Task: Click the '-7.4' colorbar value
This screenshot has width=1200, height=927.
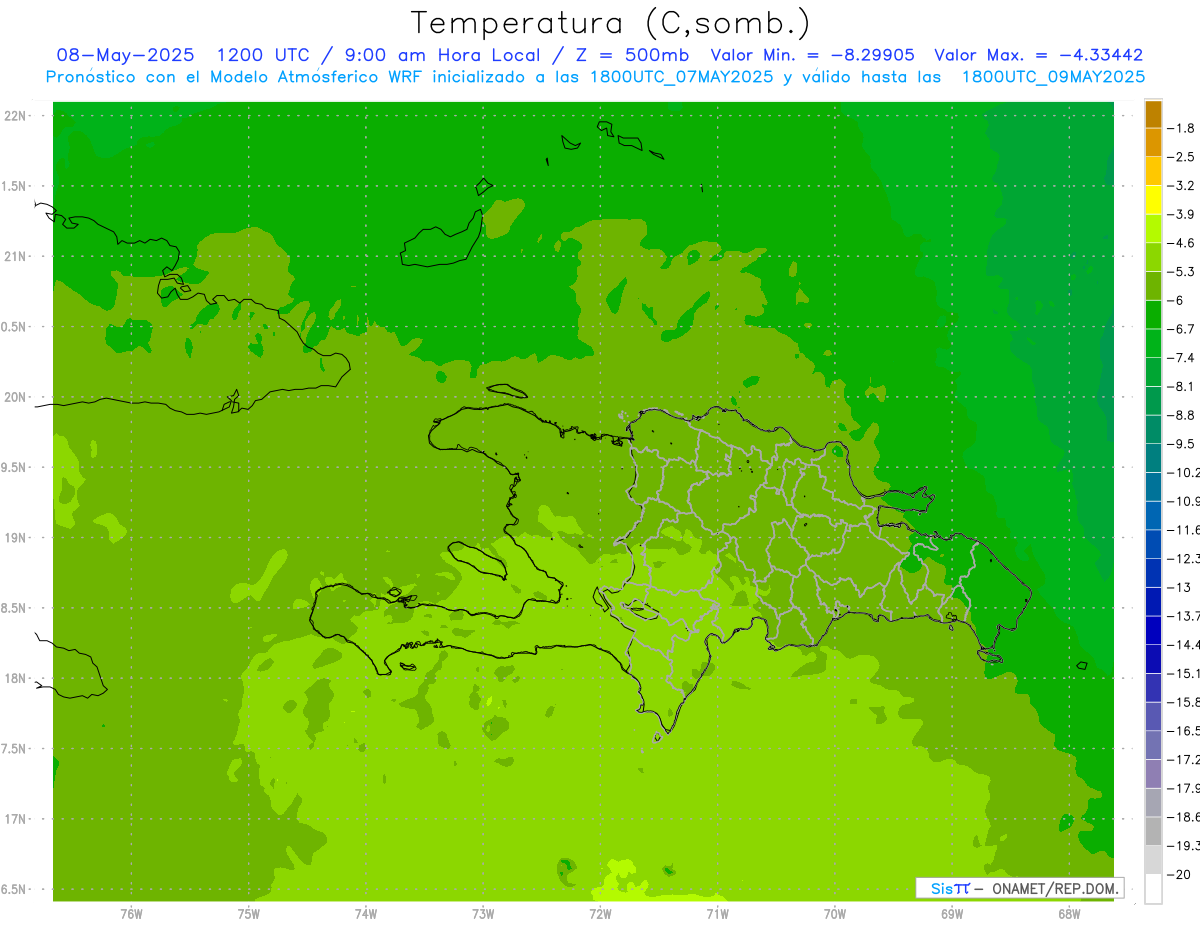Action: pyautogui.click(x=1181, y=358)
